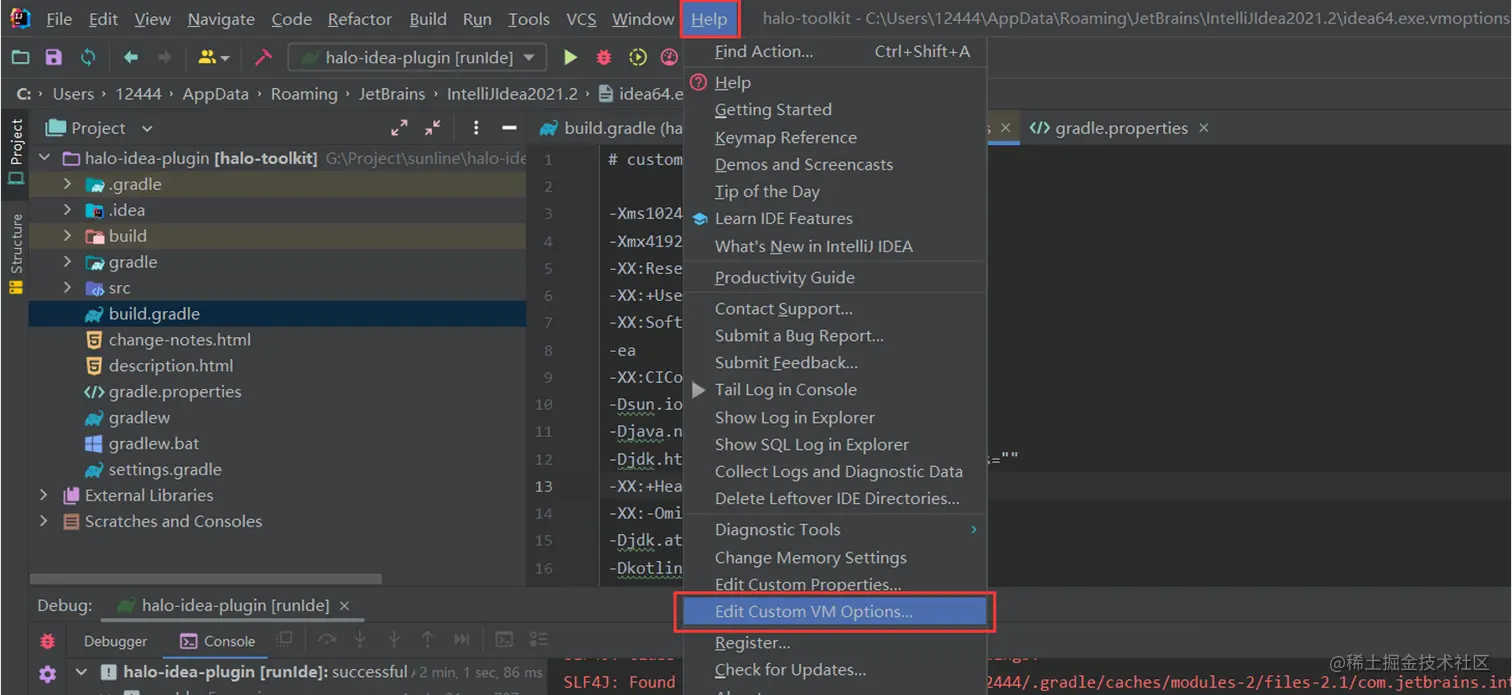
Task: Close the gradle.properties editor tab
Action: tap(1204, 128)
